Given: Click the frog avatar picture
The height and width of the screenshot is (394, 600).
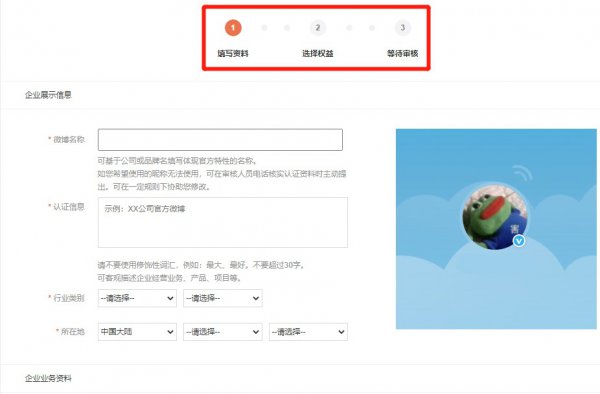Looking at the screenshot, I should point(495,217).
